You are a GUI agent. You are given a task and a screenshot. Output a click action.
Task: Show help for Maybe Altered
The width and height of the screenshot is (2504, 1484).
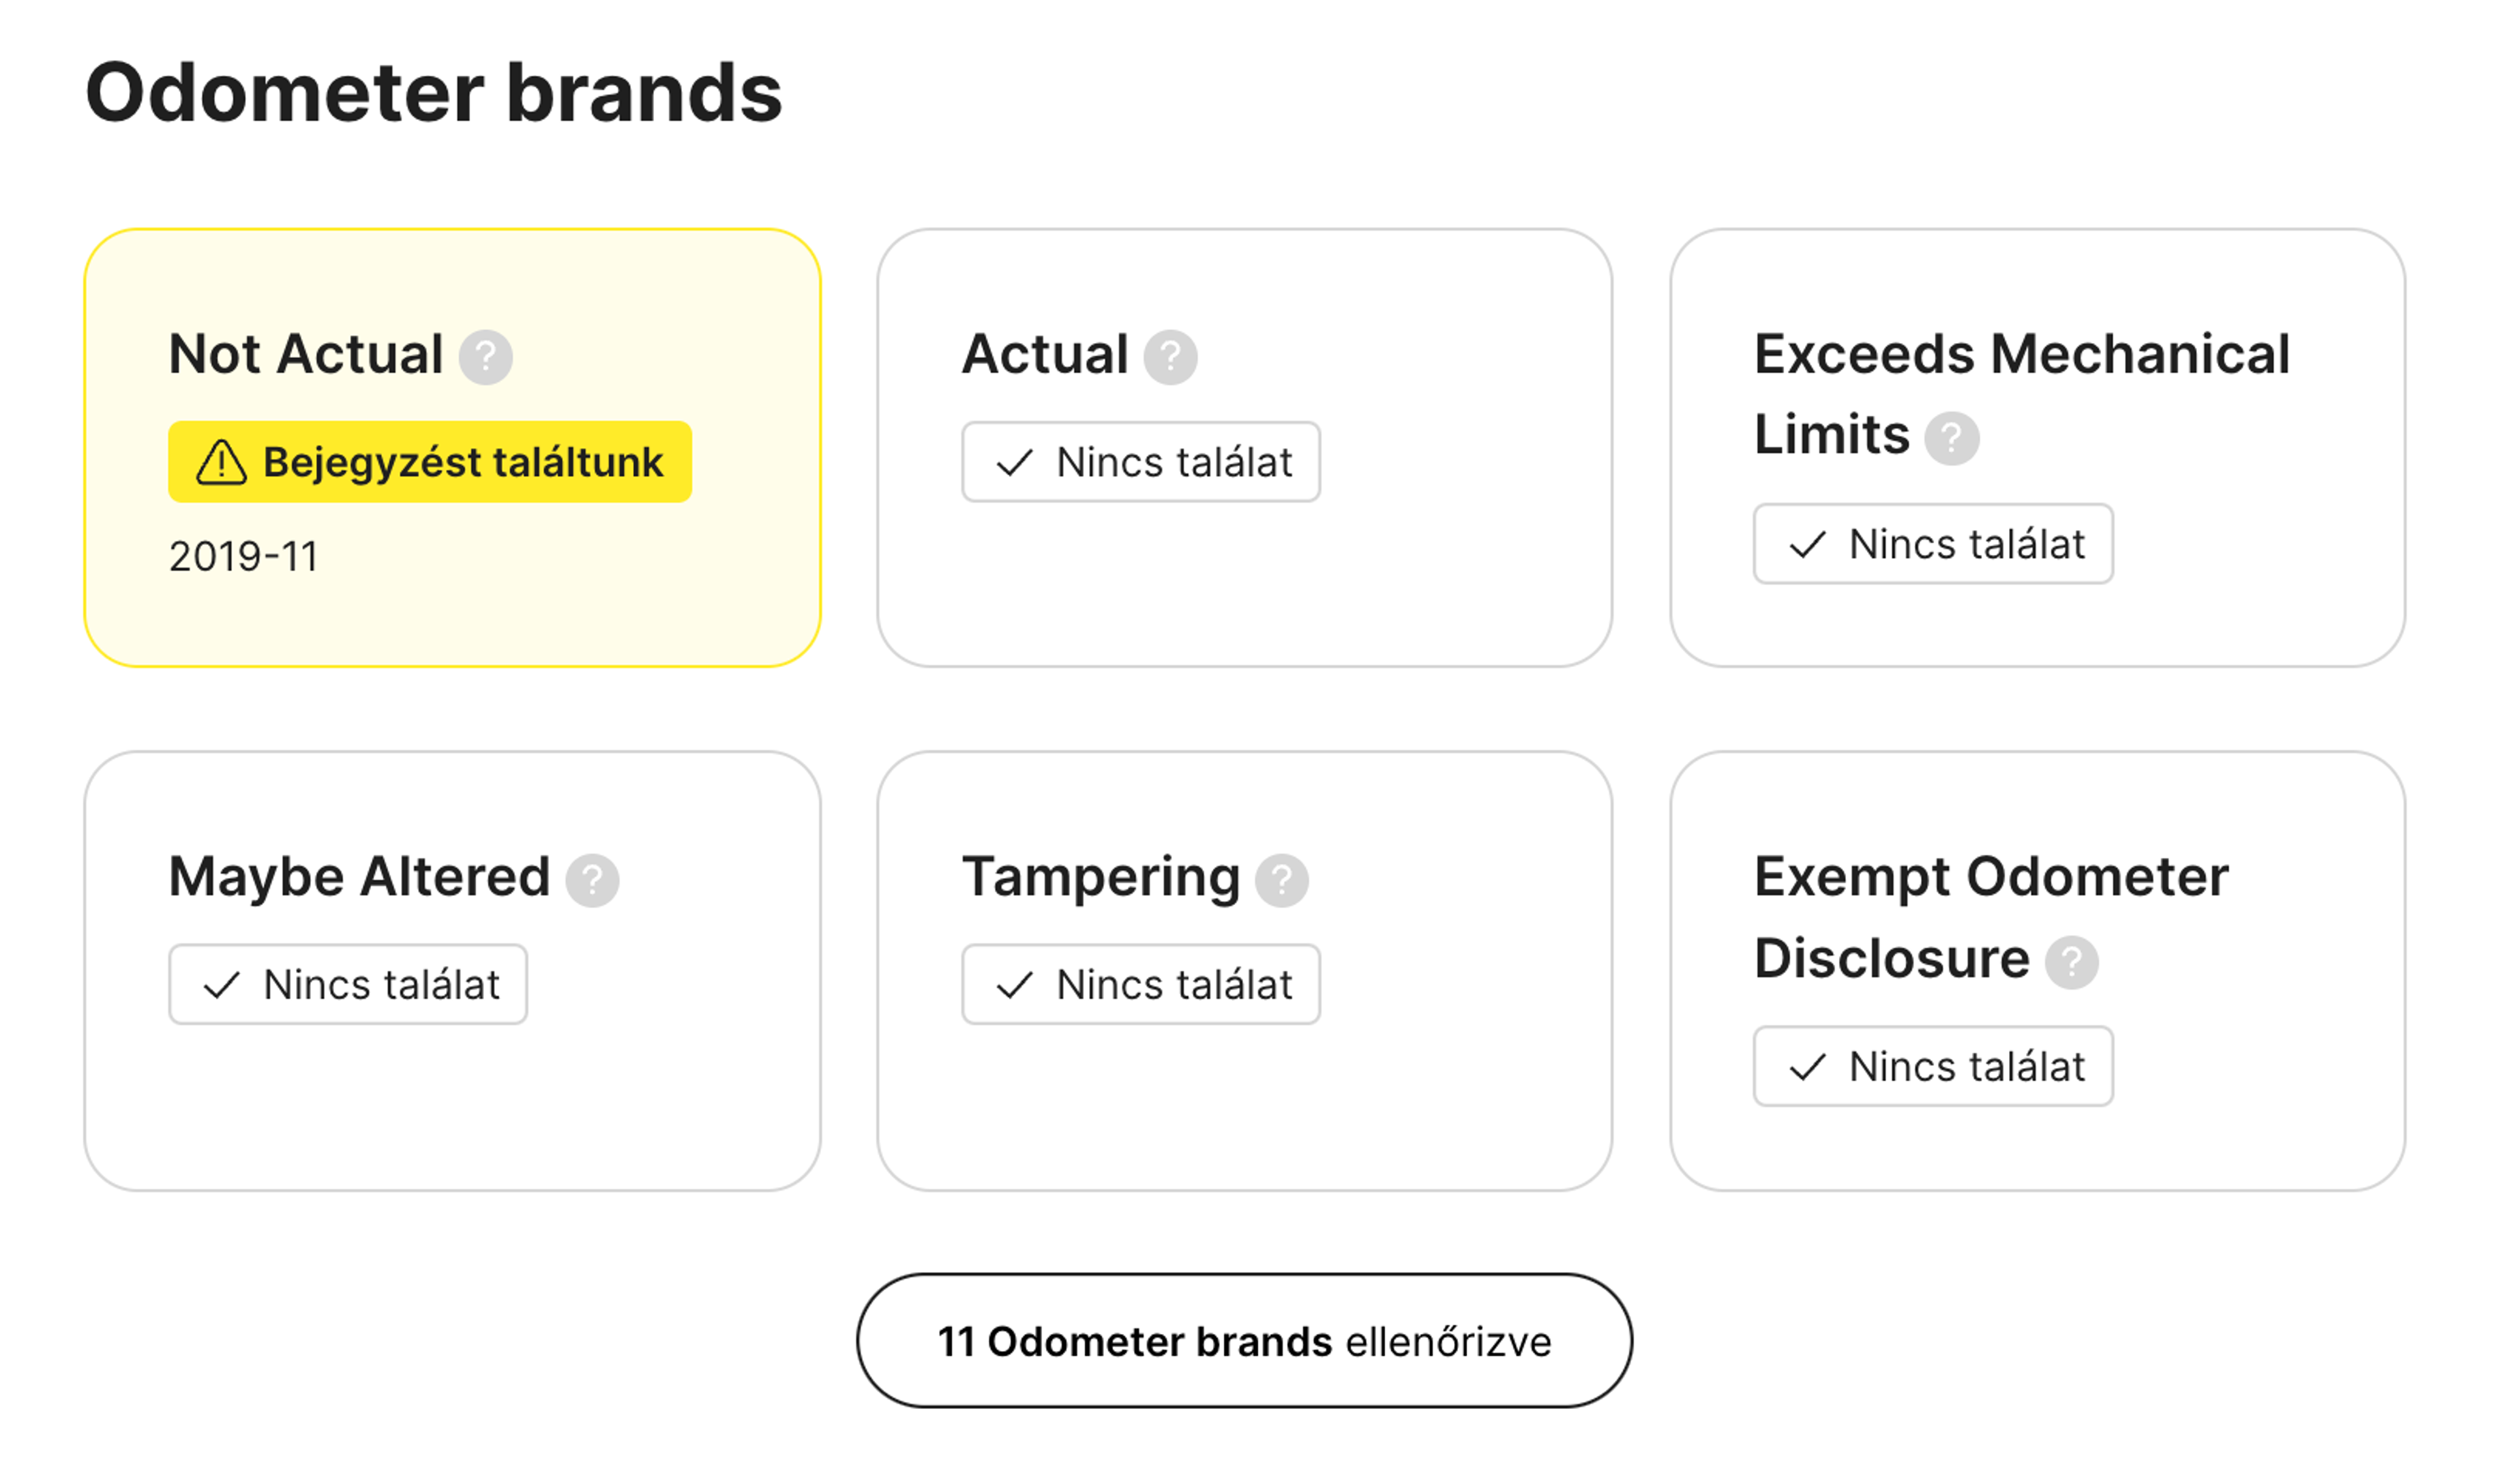point(592,880)
